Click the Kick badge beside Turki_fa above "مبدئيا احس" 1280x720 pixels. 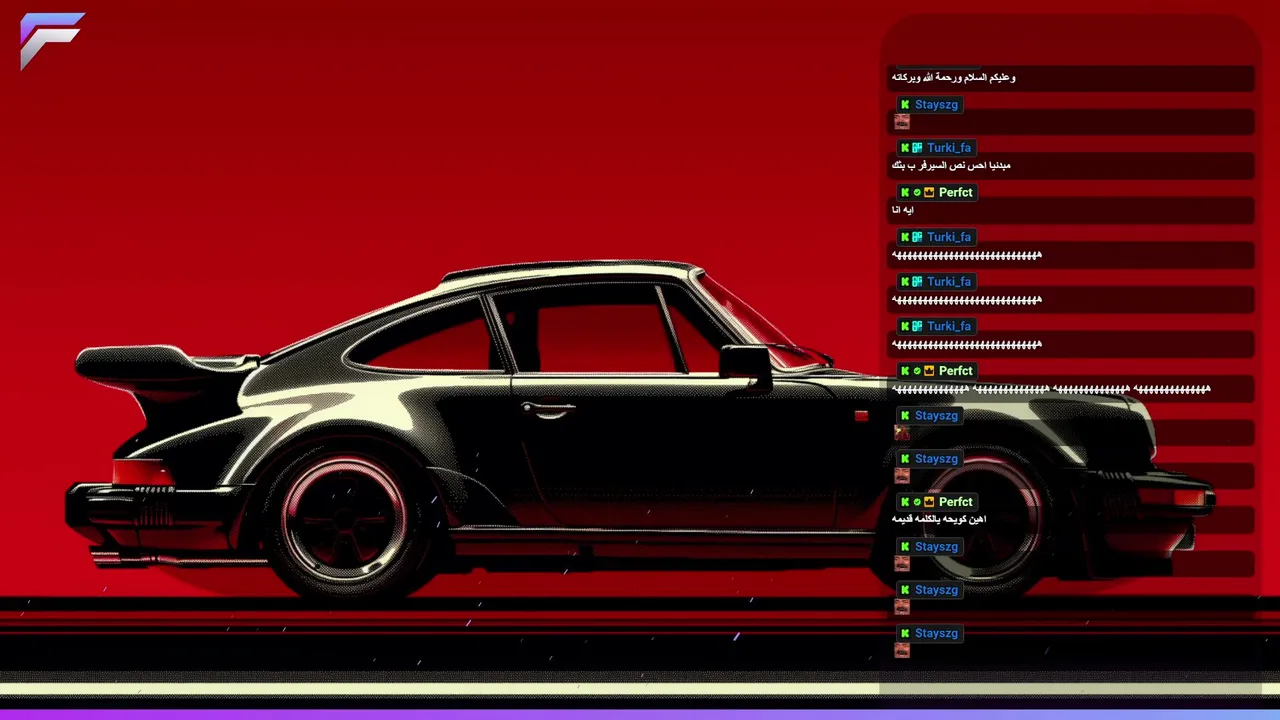(x=905, y=148)
